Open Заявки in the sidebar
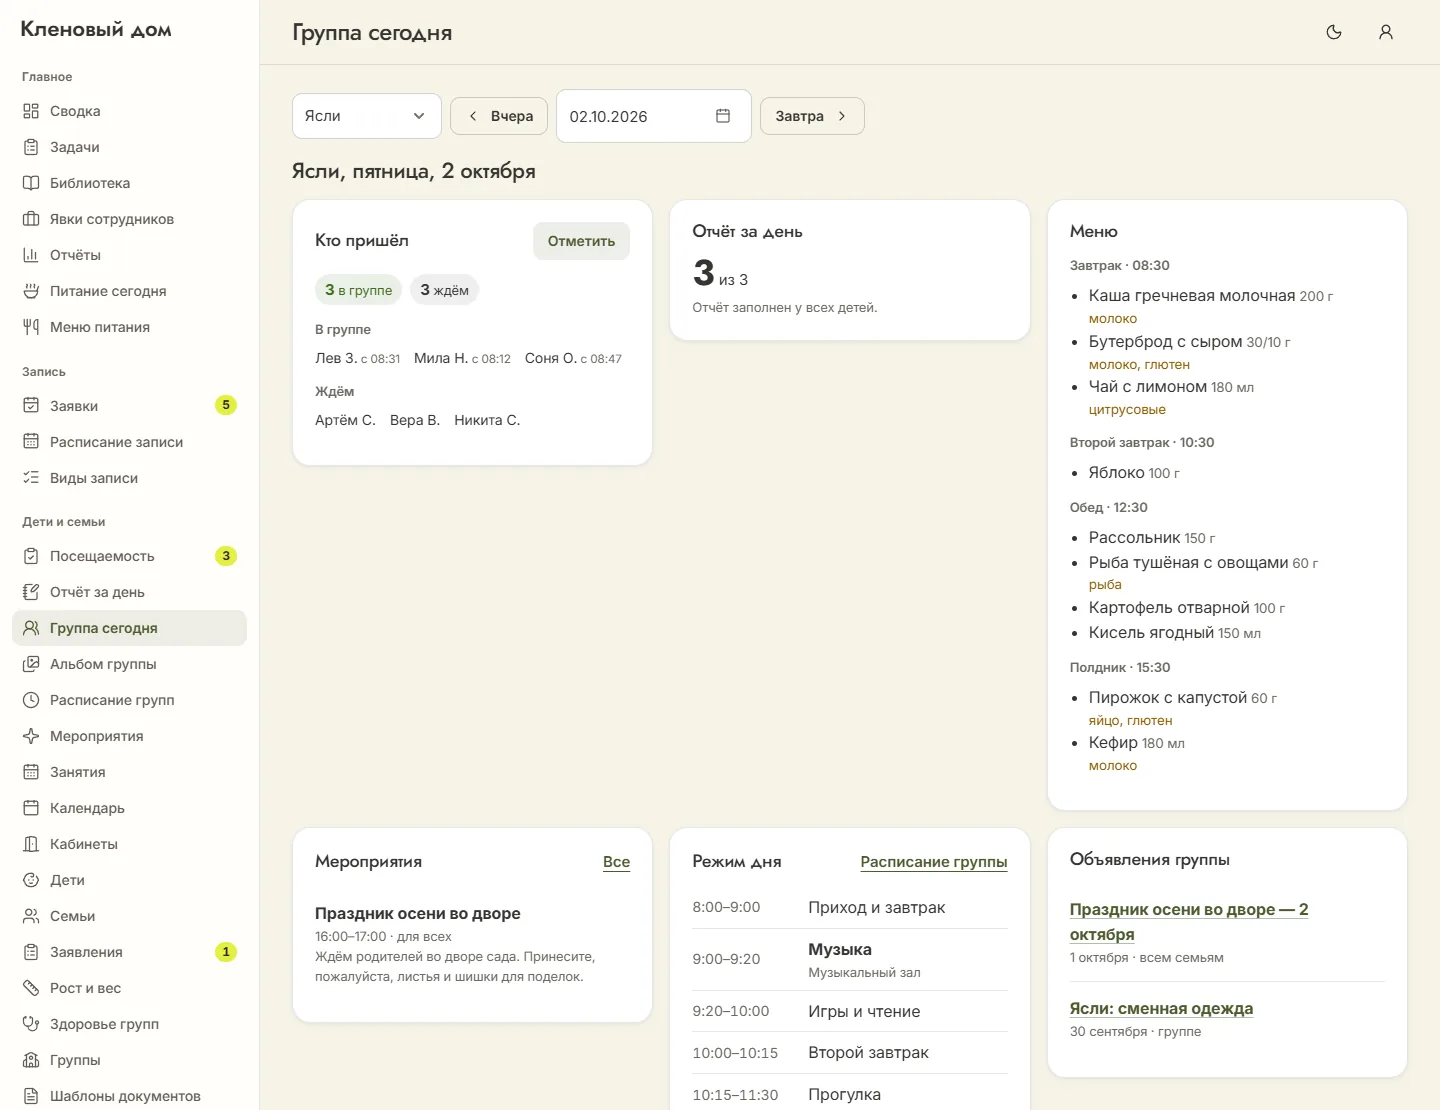The height and width of the screenshot is (1110, 1440). 129,406
